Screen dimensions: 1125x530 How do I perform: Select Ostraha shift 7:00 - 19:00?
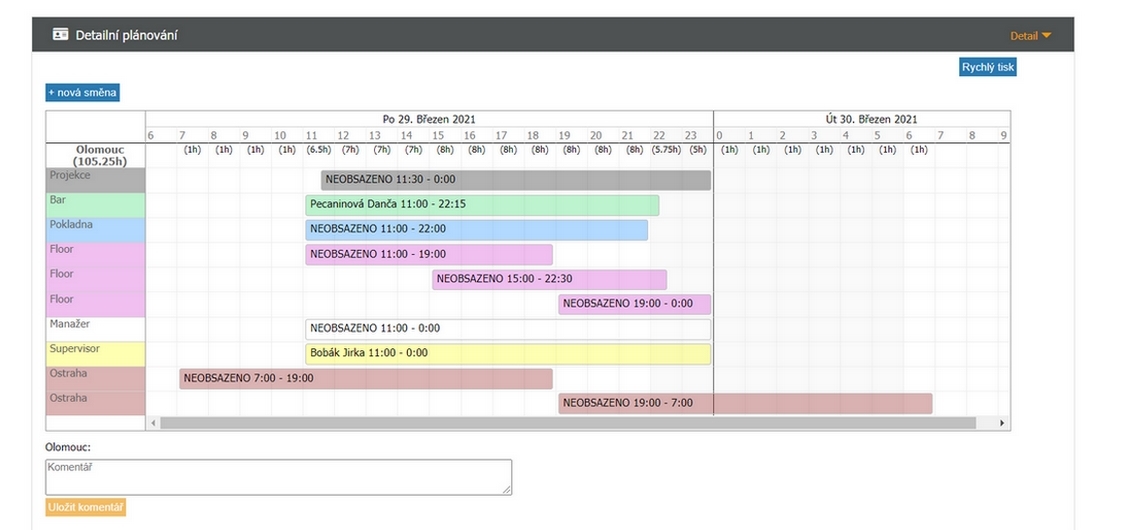(x=366, y=379)
